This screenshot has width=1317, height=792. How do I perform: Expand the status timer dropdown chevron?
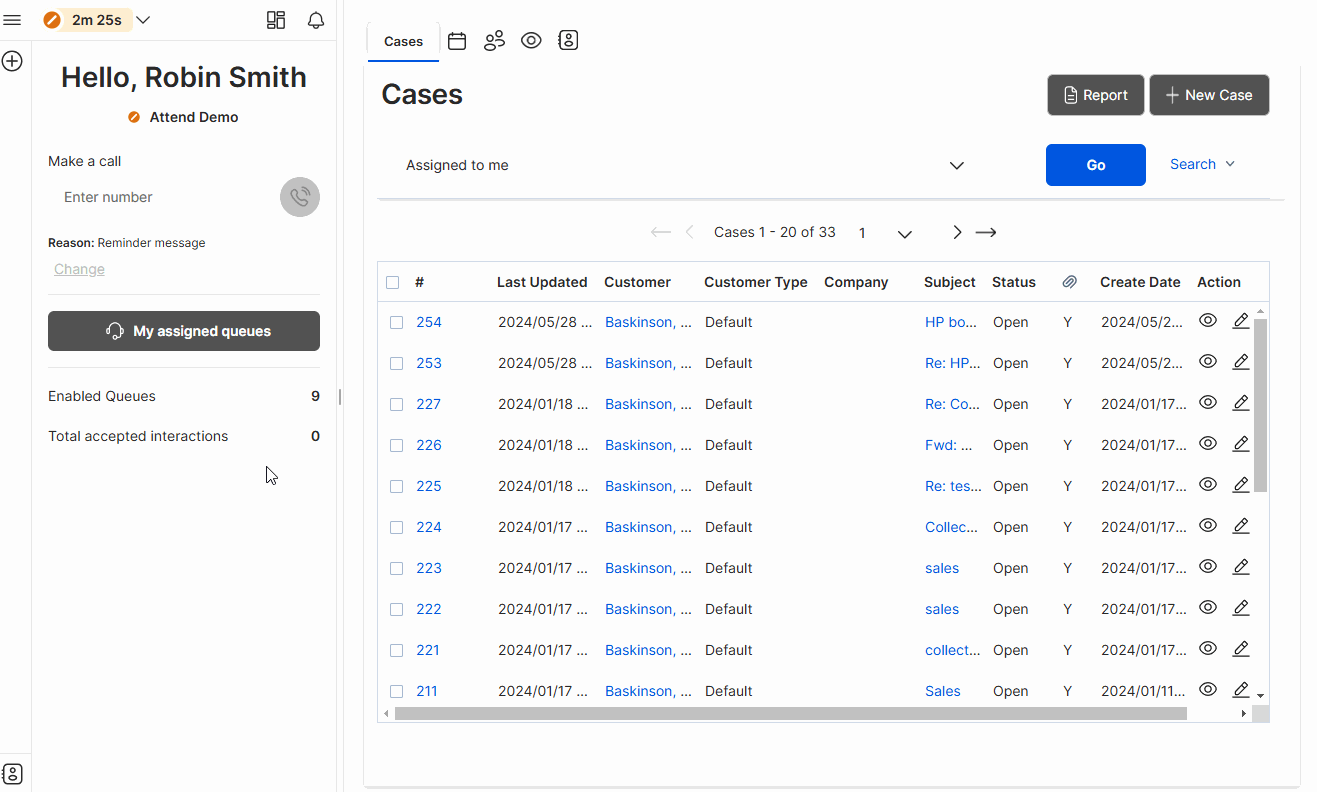click(143, 20)
